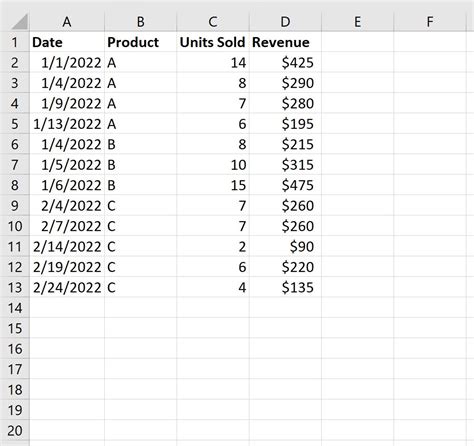Screen dimensions: 474x446
Task: Select cell with date 1/13/2022
Action: 67,124
